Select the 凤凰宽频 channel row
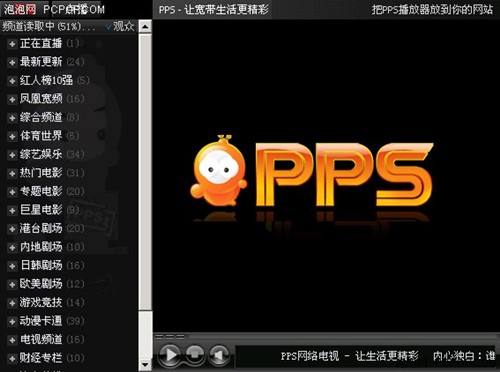This screenshot has height=372, width=500. click(52, 99)
